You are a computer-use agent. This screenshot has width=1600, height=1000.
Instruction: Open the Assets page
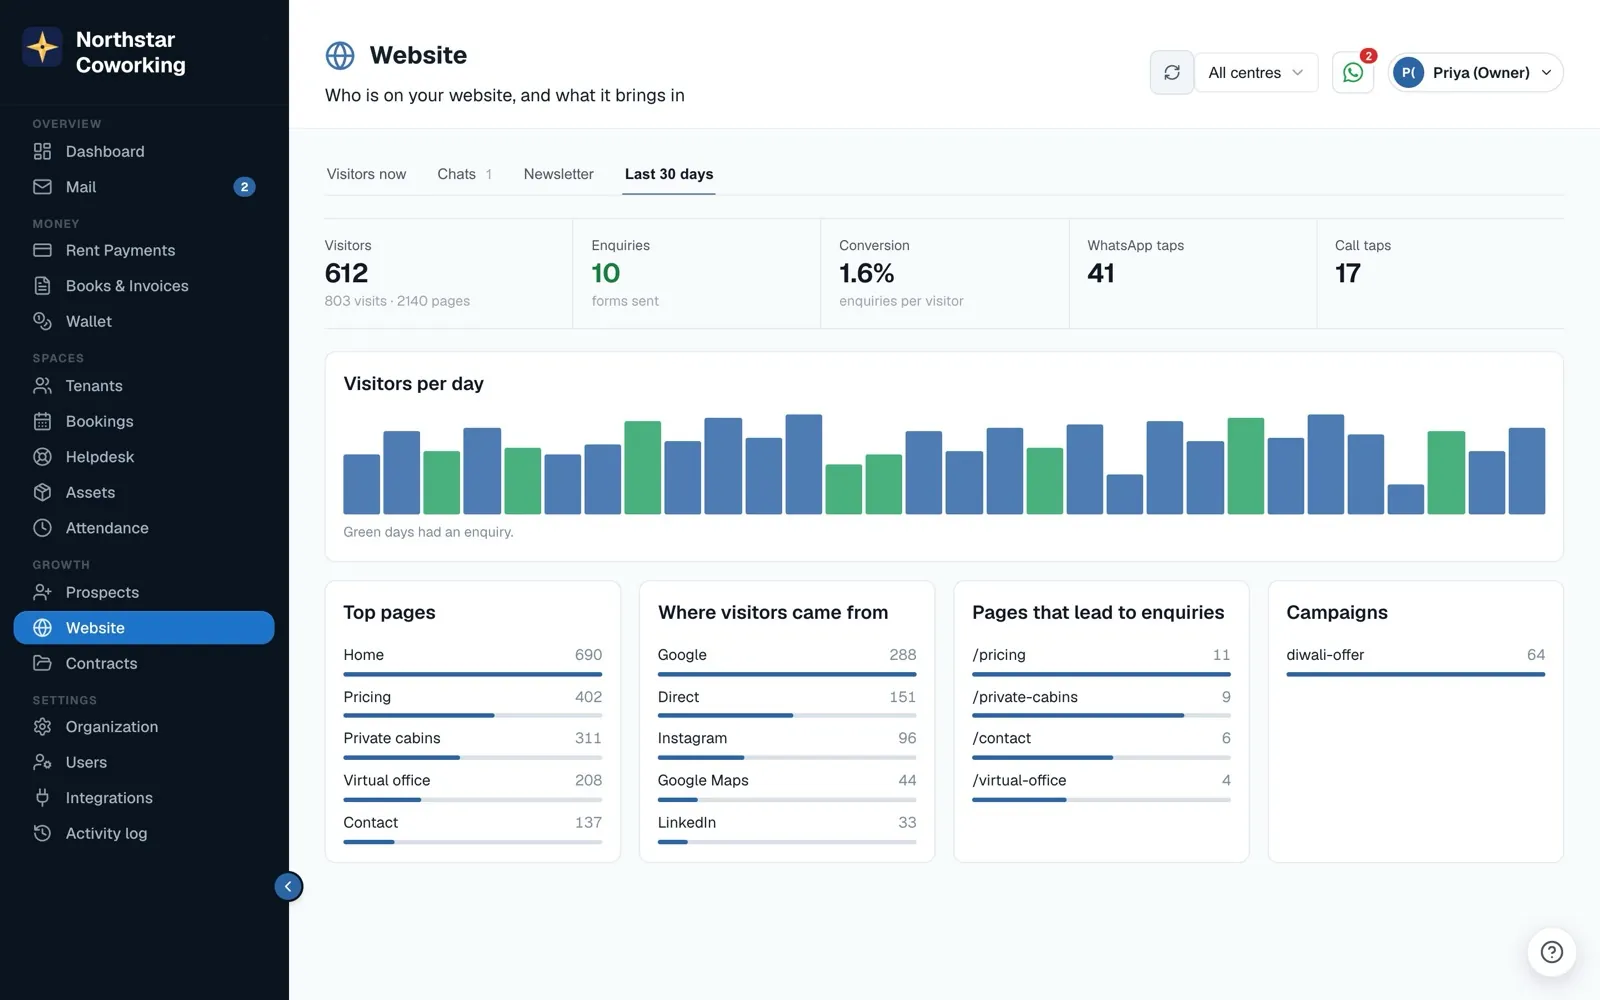144,492
